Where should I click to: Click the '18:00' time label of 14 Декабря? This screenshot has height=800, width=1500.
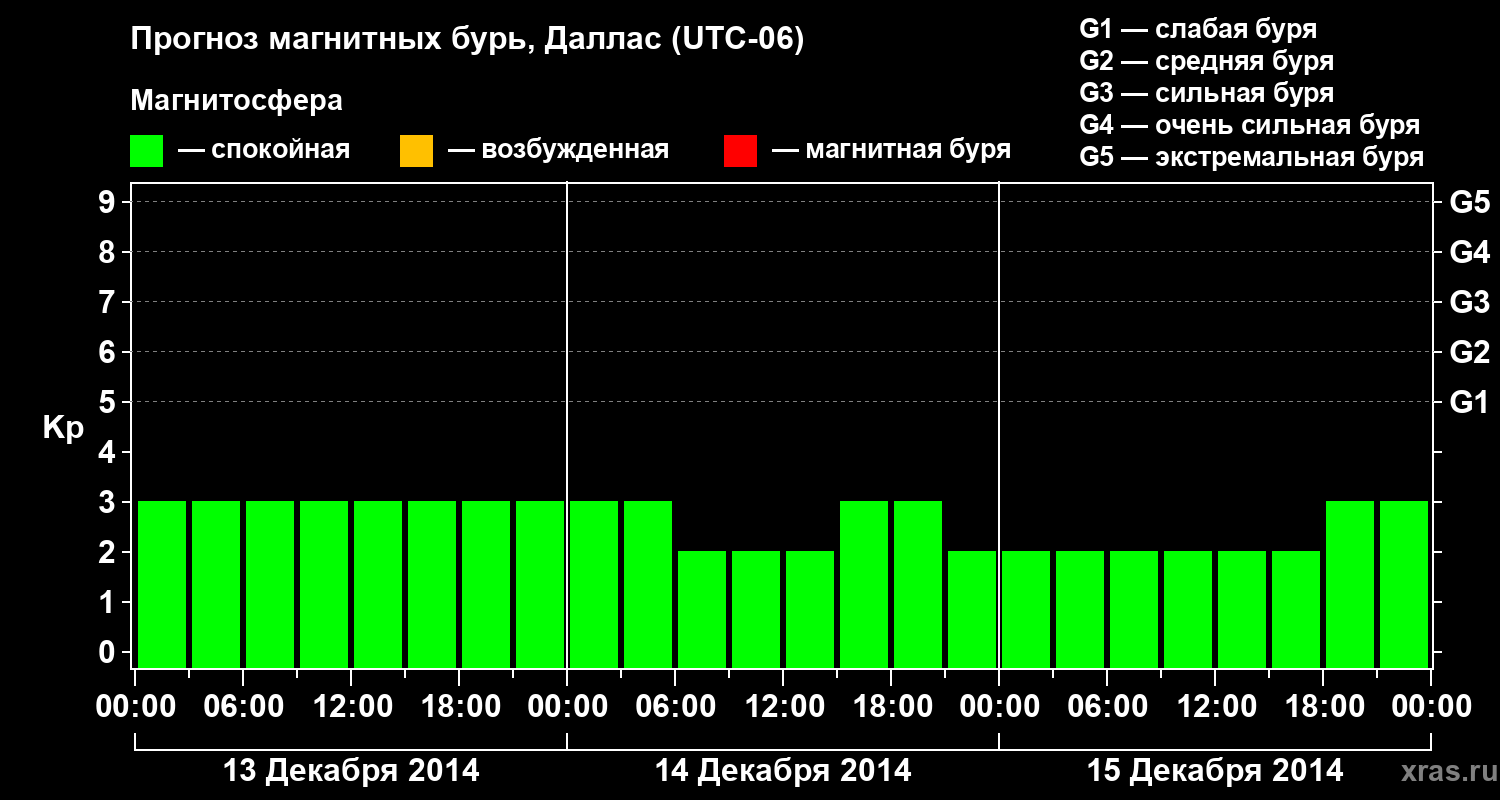(x=892, y=707)
